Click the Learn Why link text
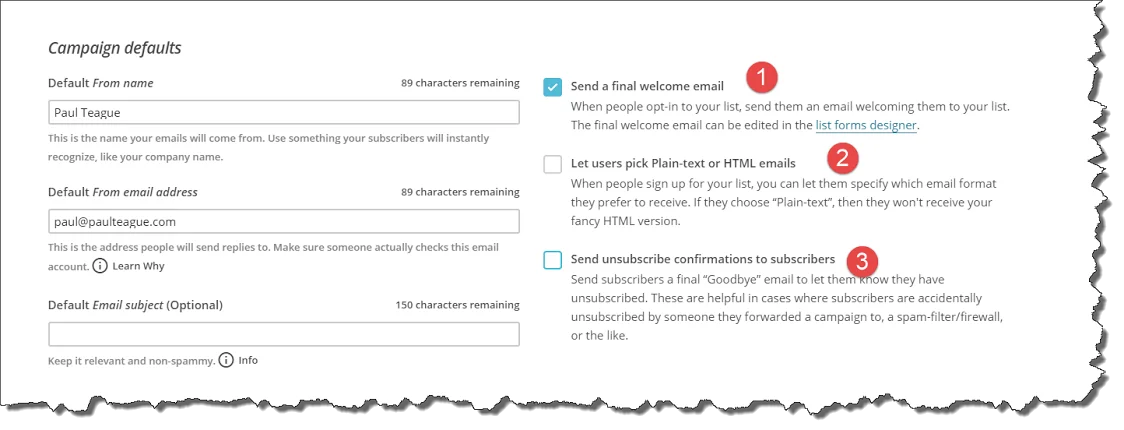 (138, 266)
